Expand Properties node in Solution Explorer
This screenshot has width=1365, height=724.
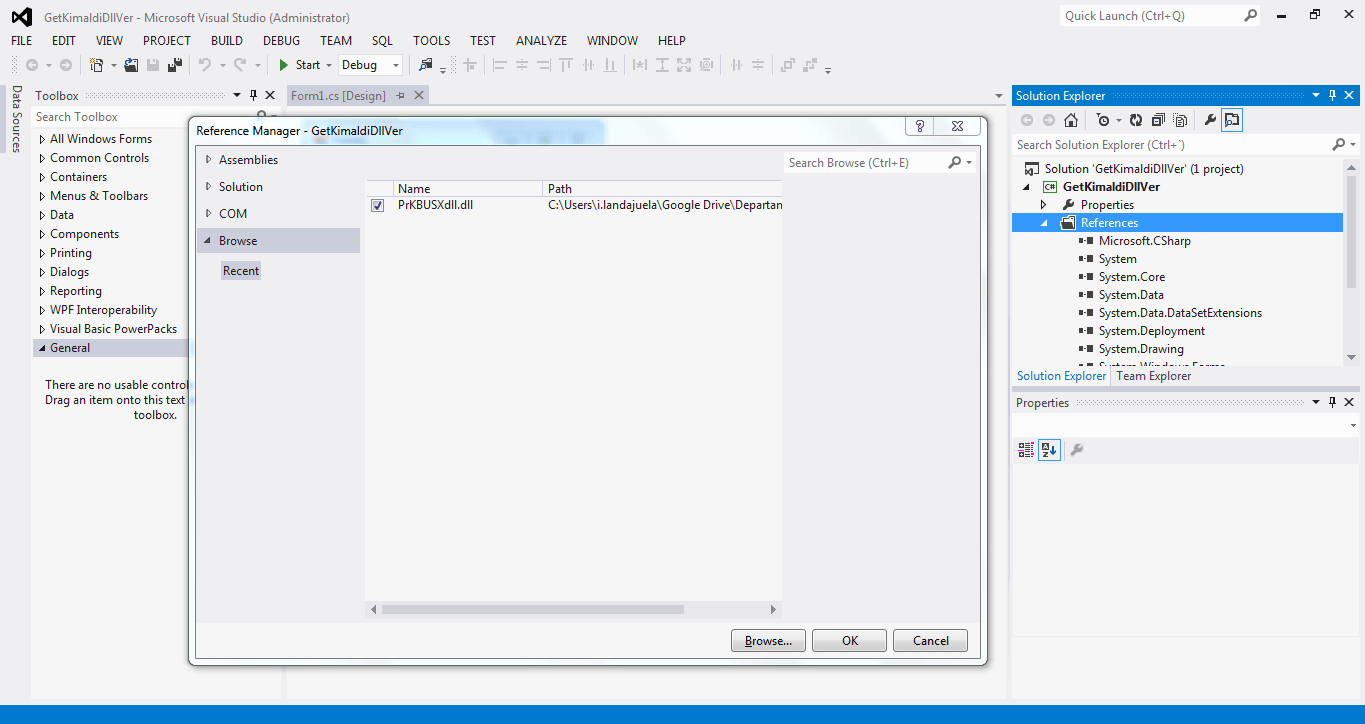[x=1044, y=204]
